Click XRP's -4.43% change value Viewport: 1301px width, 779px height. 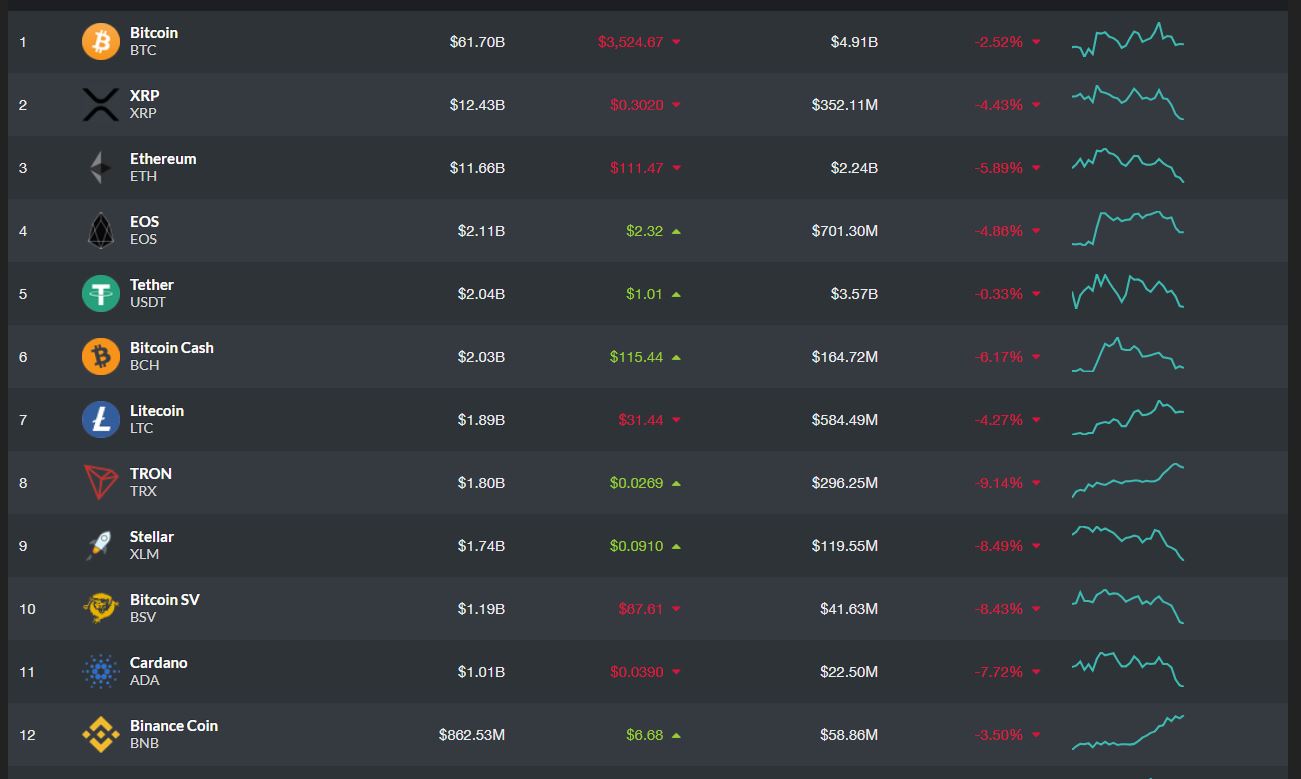pos(998,105)
